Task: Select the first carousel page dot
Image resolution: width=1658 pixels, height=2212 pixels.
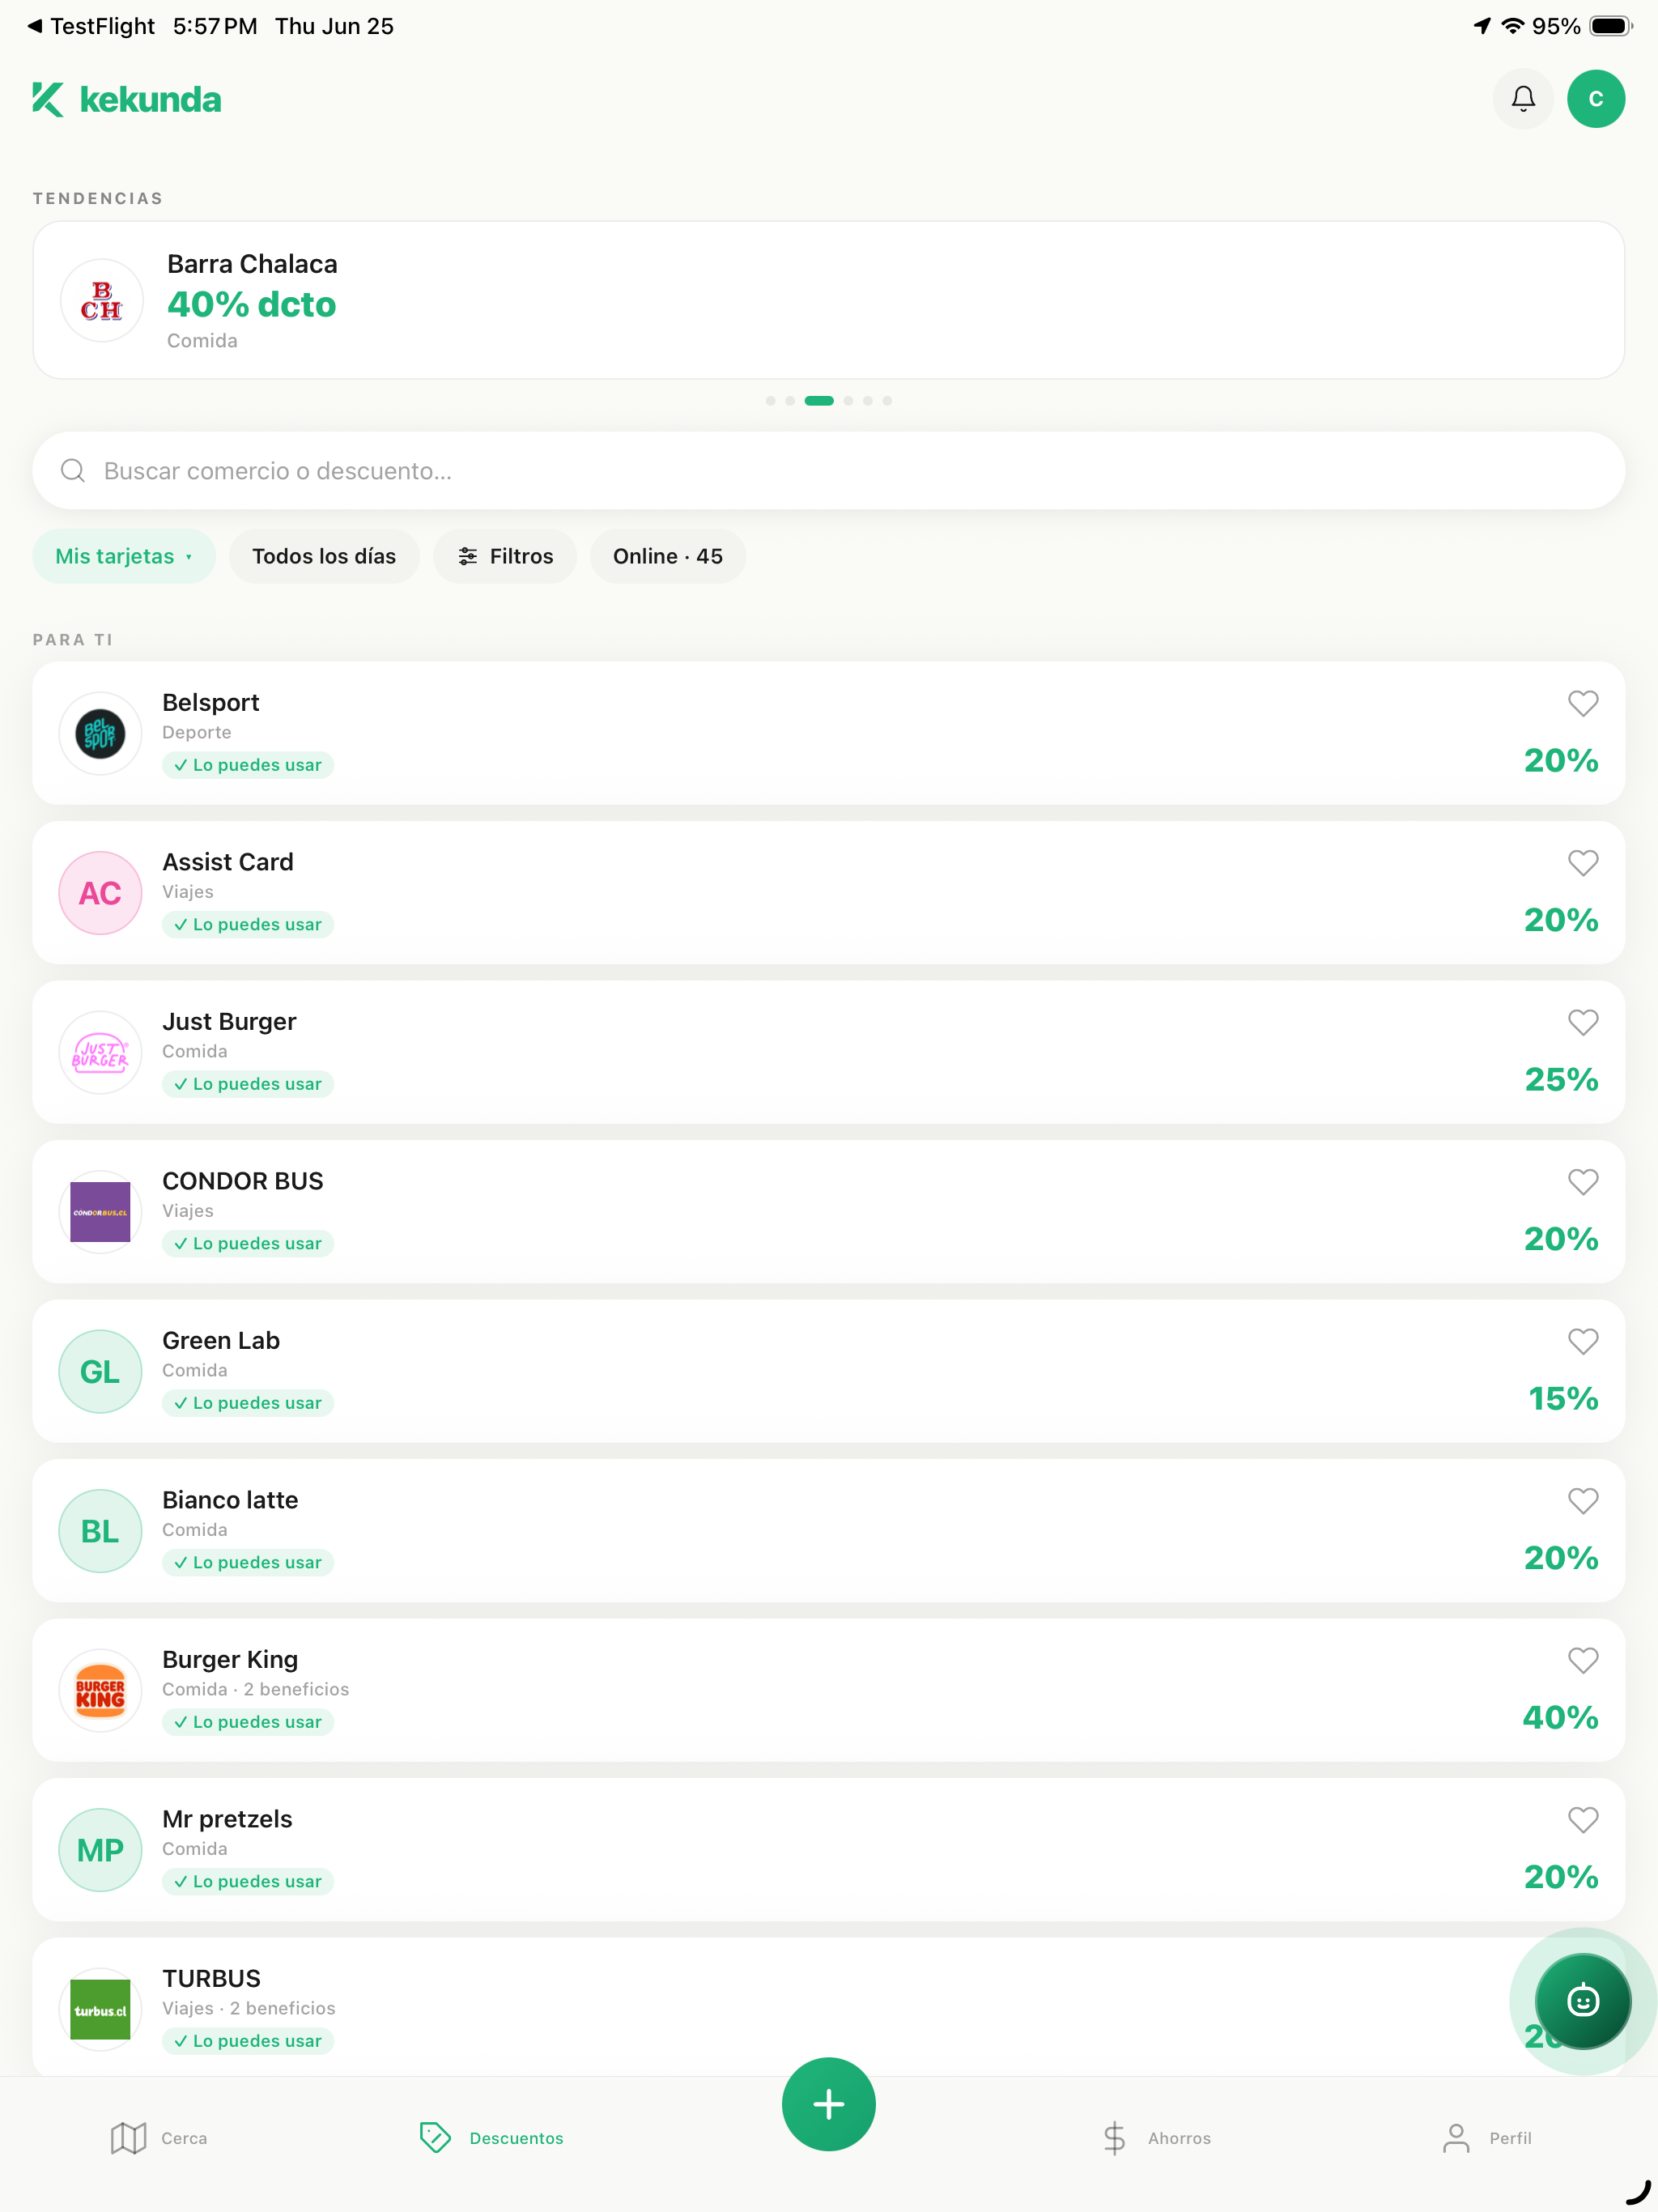Action: pyautogui.click(x=770, y=401)
